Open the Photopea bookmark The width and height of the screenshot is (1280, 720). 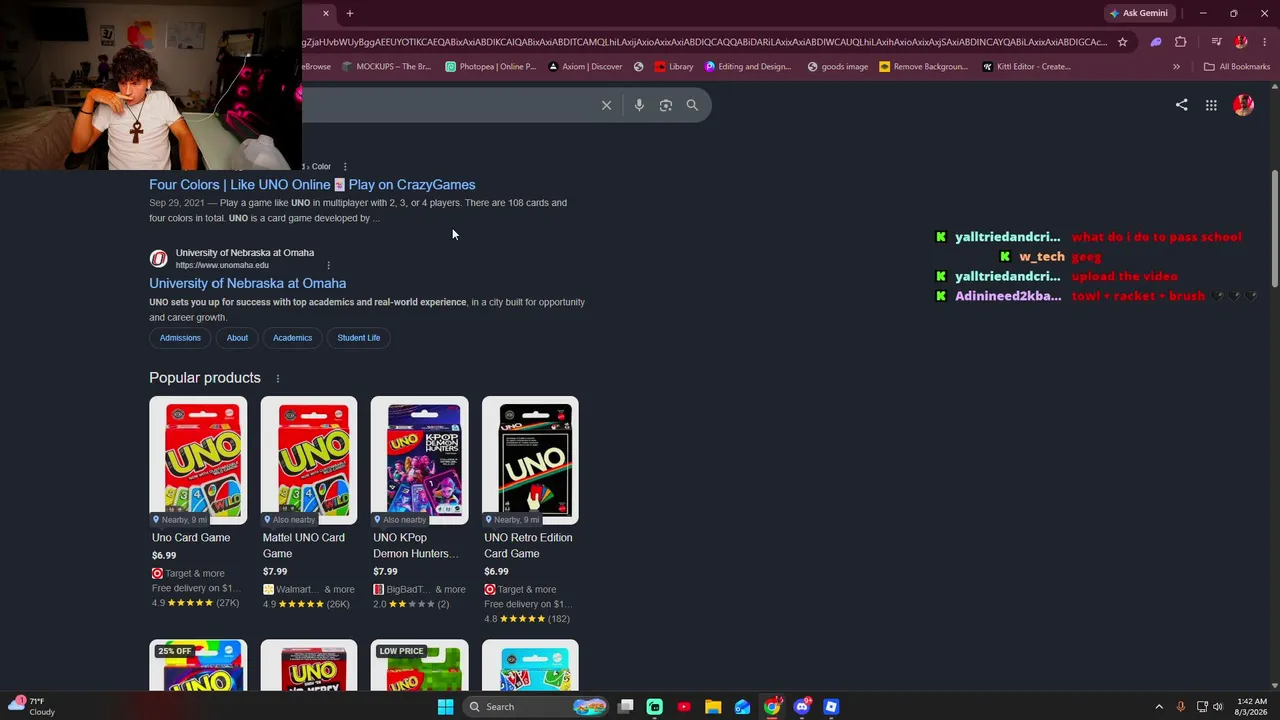(491, 67)
